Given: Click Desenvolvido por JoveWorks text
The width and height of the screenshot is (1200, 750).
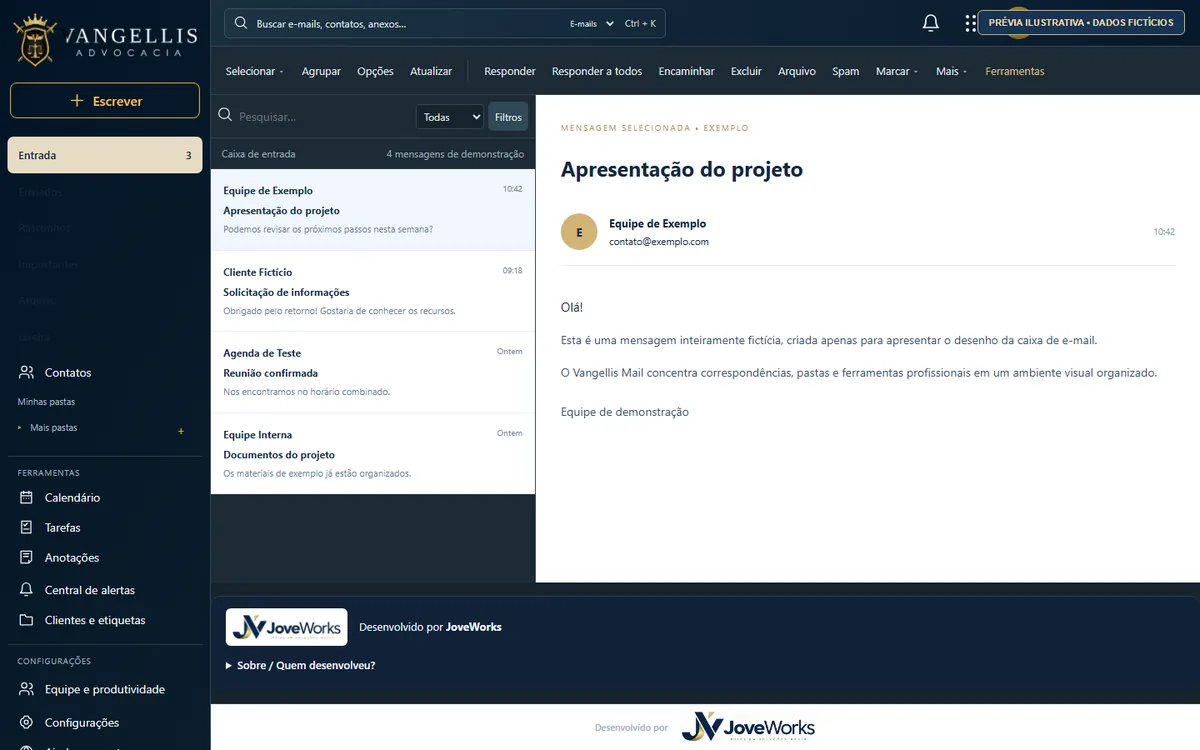Looking at the screenshot, I should click(430, 627).
